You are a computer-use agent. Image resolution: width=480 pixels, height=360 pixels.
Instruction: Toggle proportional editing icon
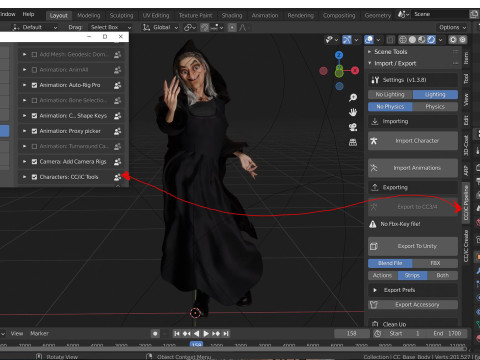232,27
